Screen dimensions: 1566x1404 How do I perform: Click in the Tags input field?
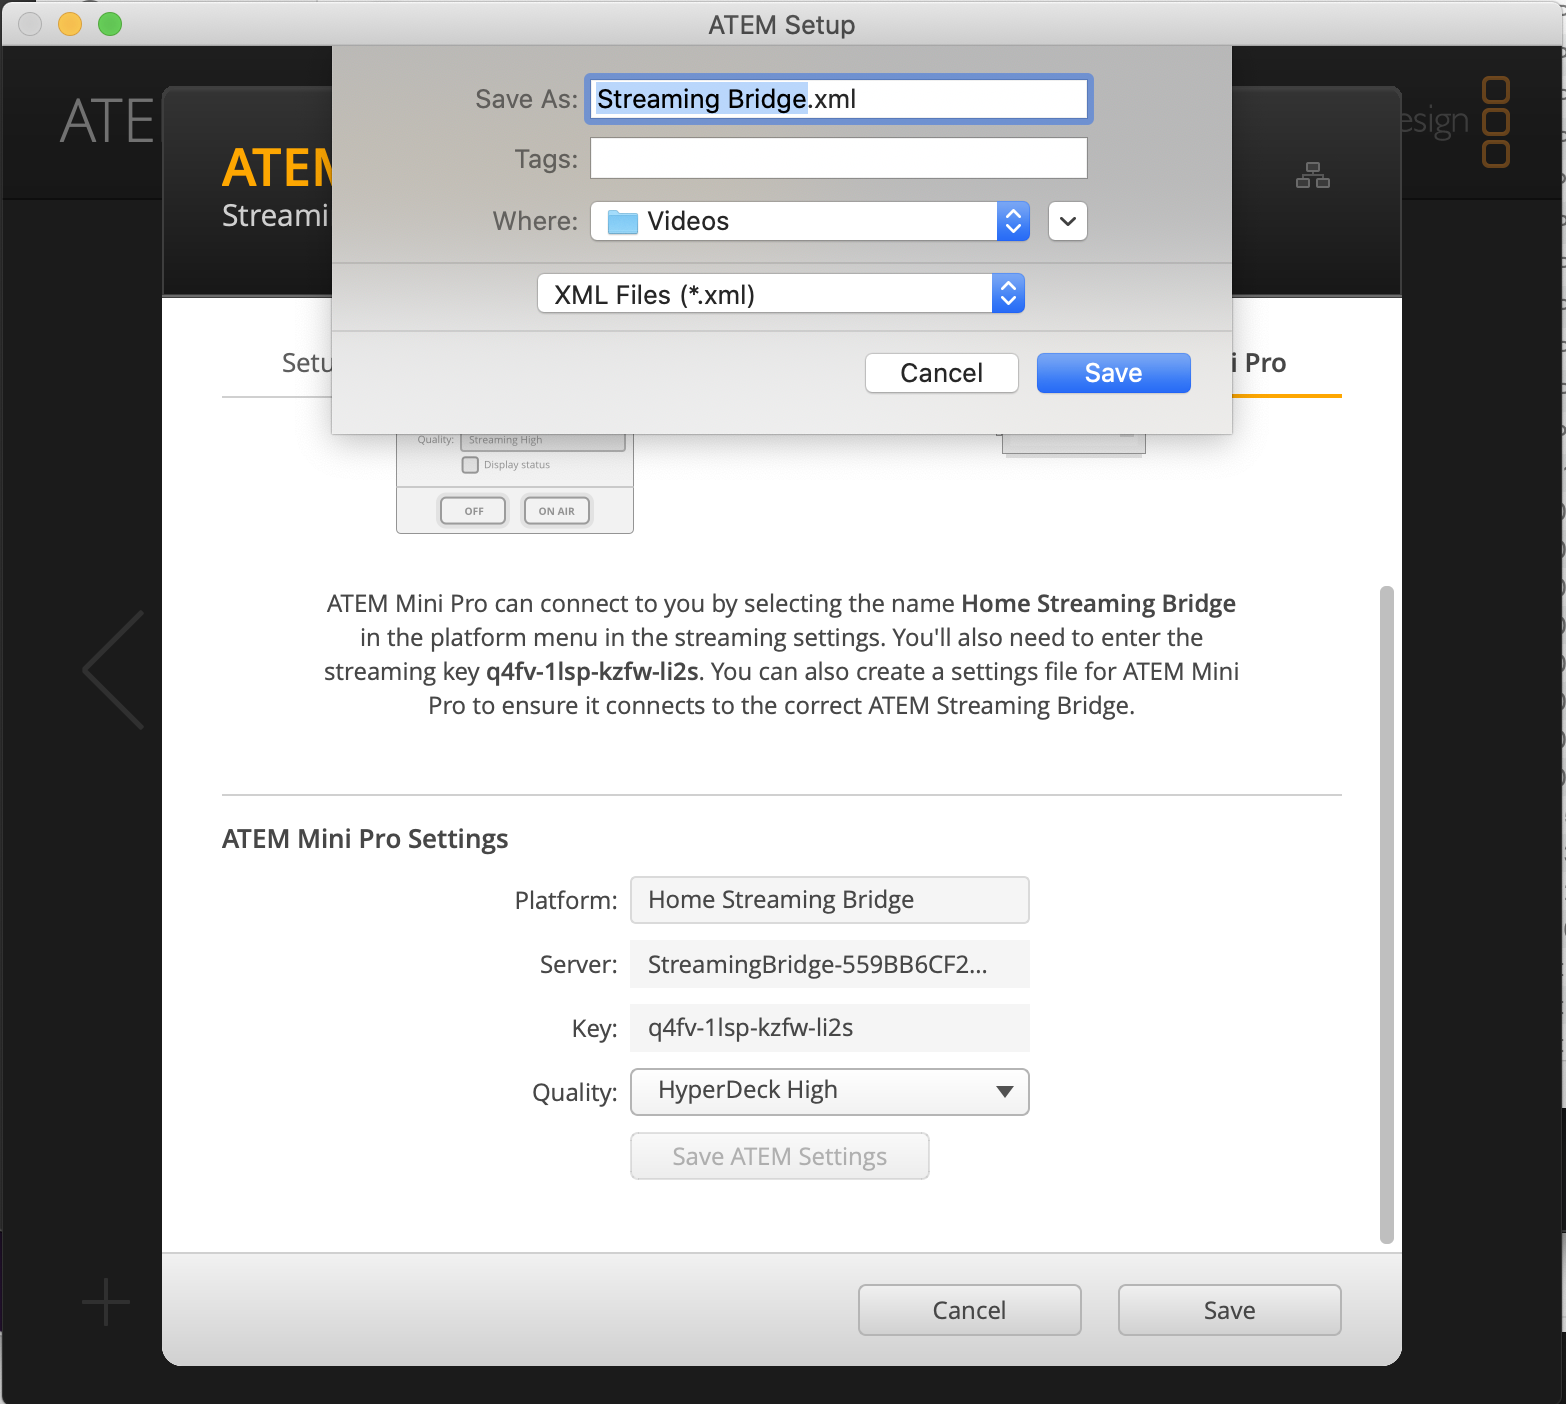[x=838, y=158]
